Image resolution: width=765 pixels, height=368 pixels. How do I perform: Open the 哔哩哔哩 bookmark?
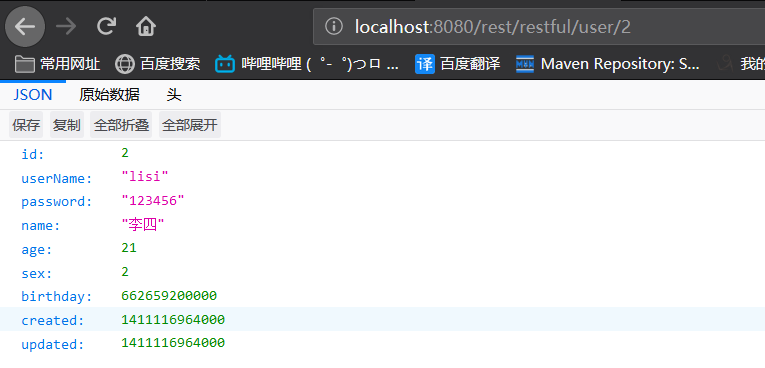click(307, 64)
